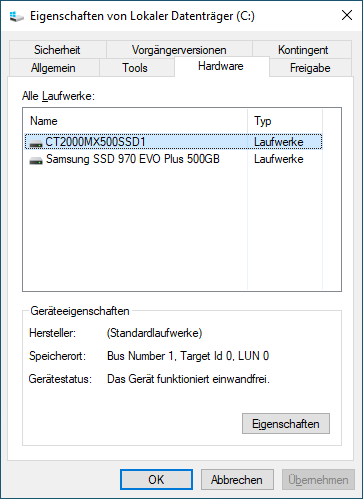363x499 pixels.
Task: Click Laufwerke type of the Samsung SSD
Action: 279,159
